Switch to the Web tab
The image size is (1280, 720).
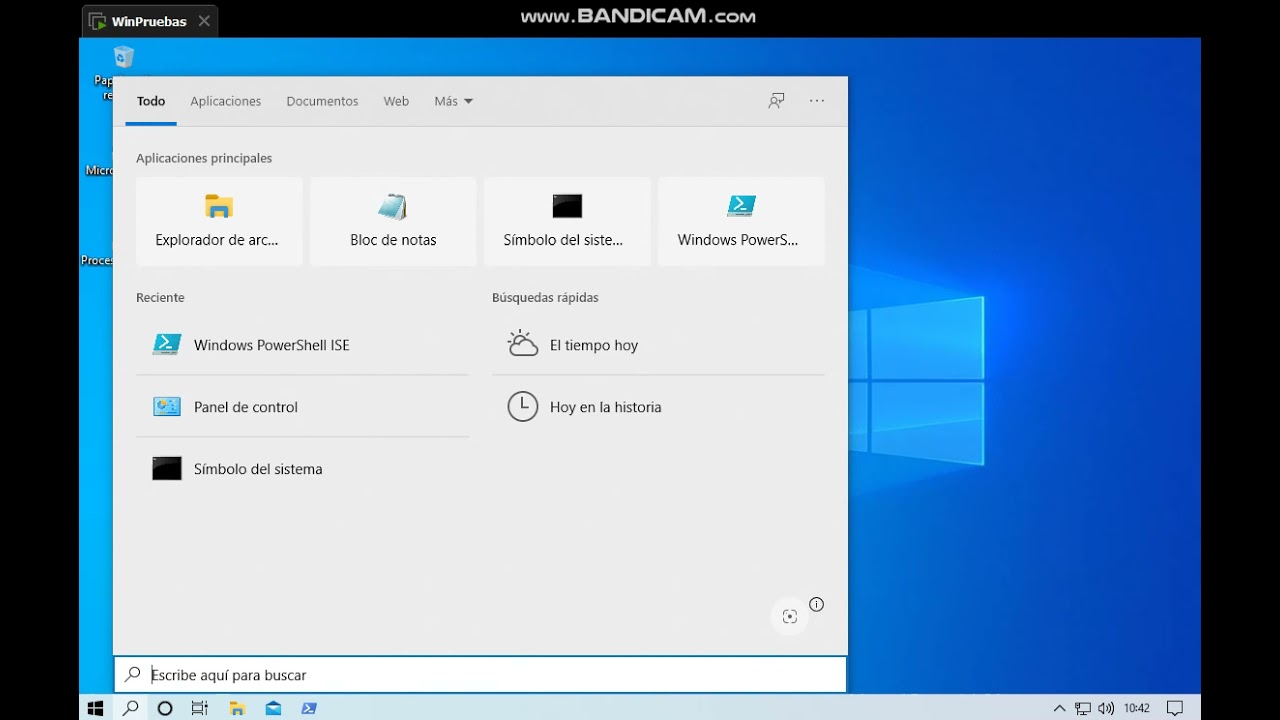click(x=396, y=101)
